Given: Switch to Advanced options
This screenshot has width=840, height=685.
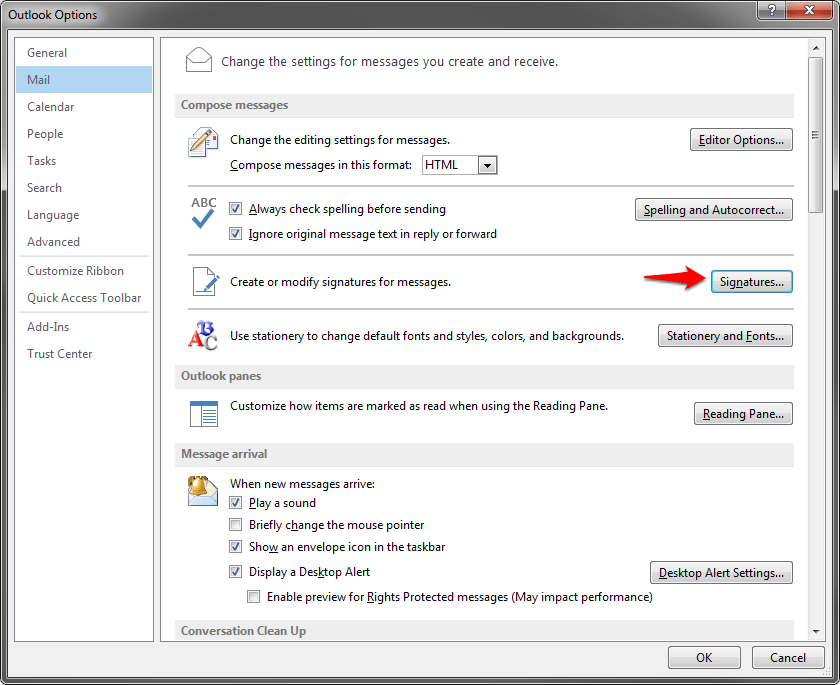Looking at the screenshot, I should [84, 242].
